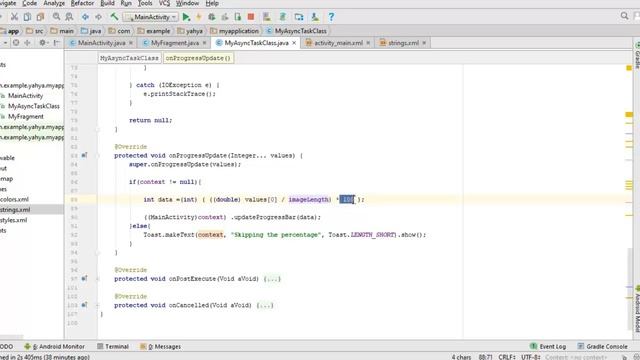Open the Run menu
640x360 pixels.
(126, 3)
